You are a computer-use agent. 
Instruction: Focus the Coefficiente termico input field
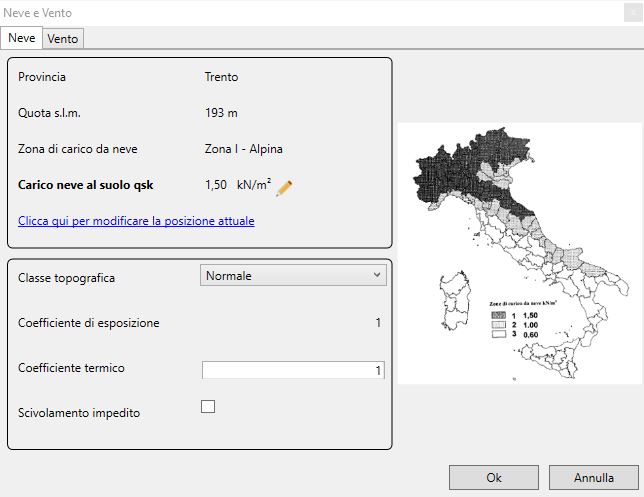click(293, 370)
